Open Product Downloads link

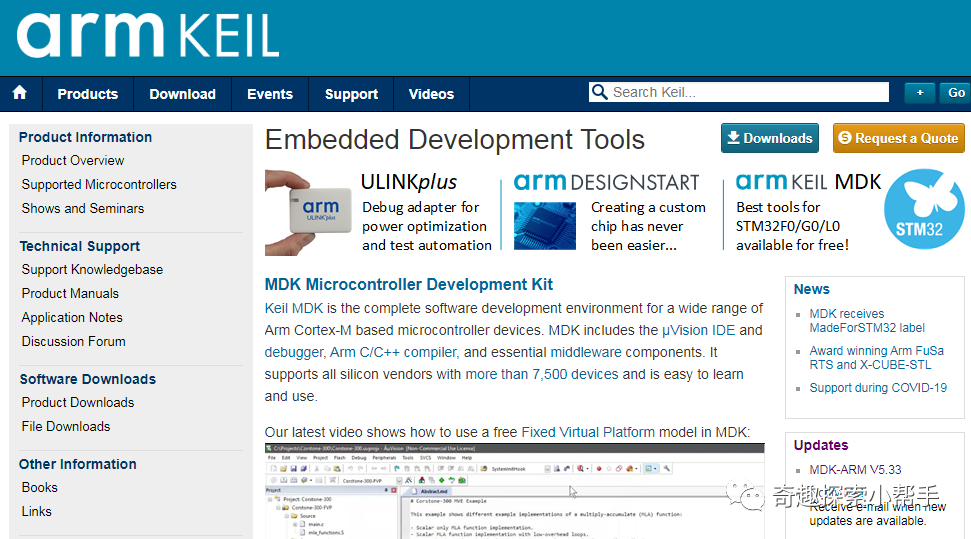(x=78, y=403)
